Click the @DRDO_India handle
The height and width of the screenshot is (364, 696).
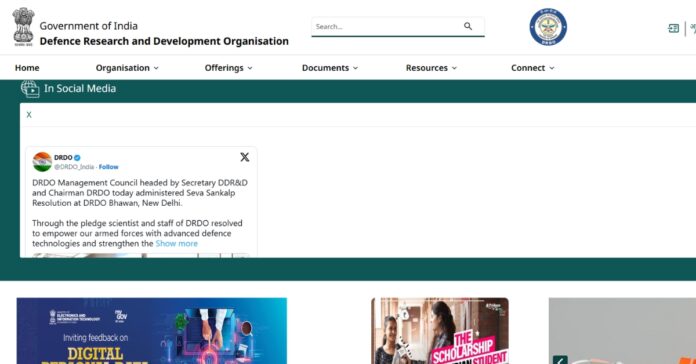[x=74, y=167]
